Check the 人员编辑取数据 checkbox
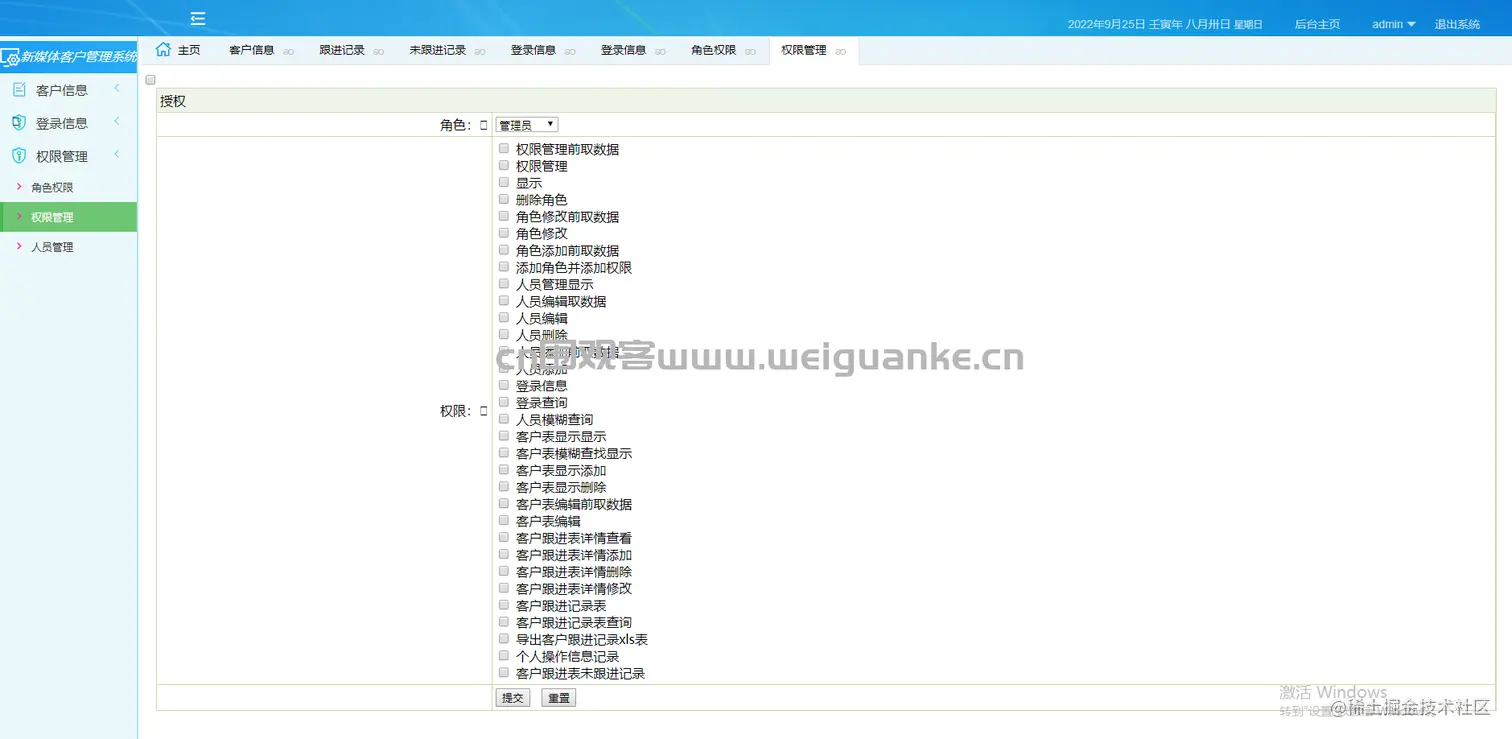The height and width of the screenshot is (739, 1512). coord(504,300)
